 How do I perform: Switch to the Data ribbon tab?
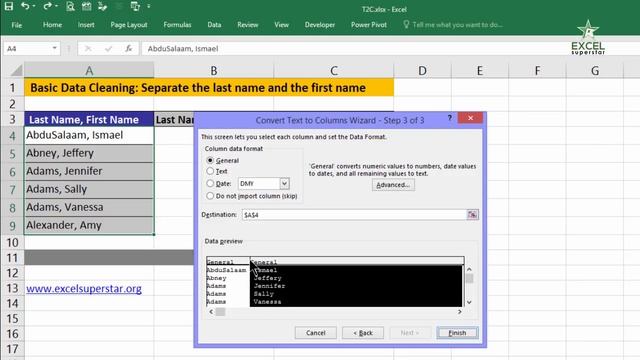[x=214, y=25]
